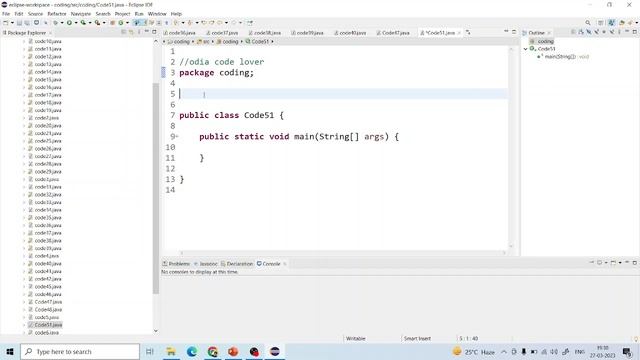This screenshot has height=360, width=640.
Task: Click Writable in status bar
Action: (356, 338)
